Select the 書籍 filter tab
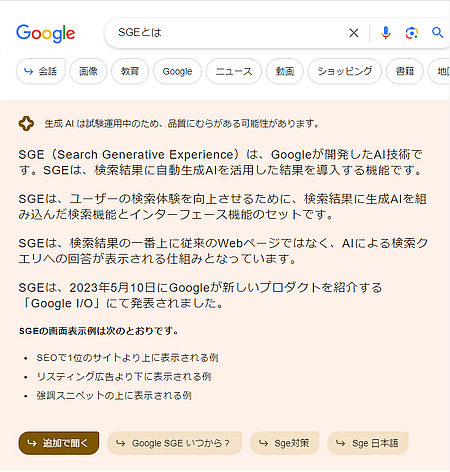 coord(405,71)
